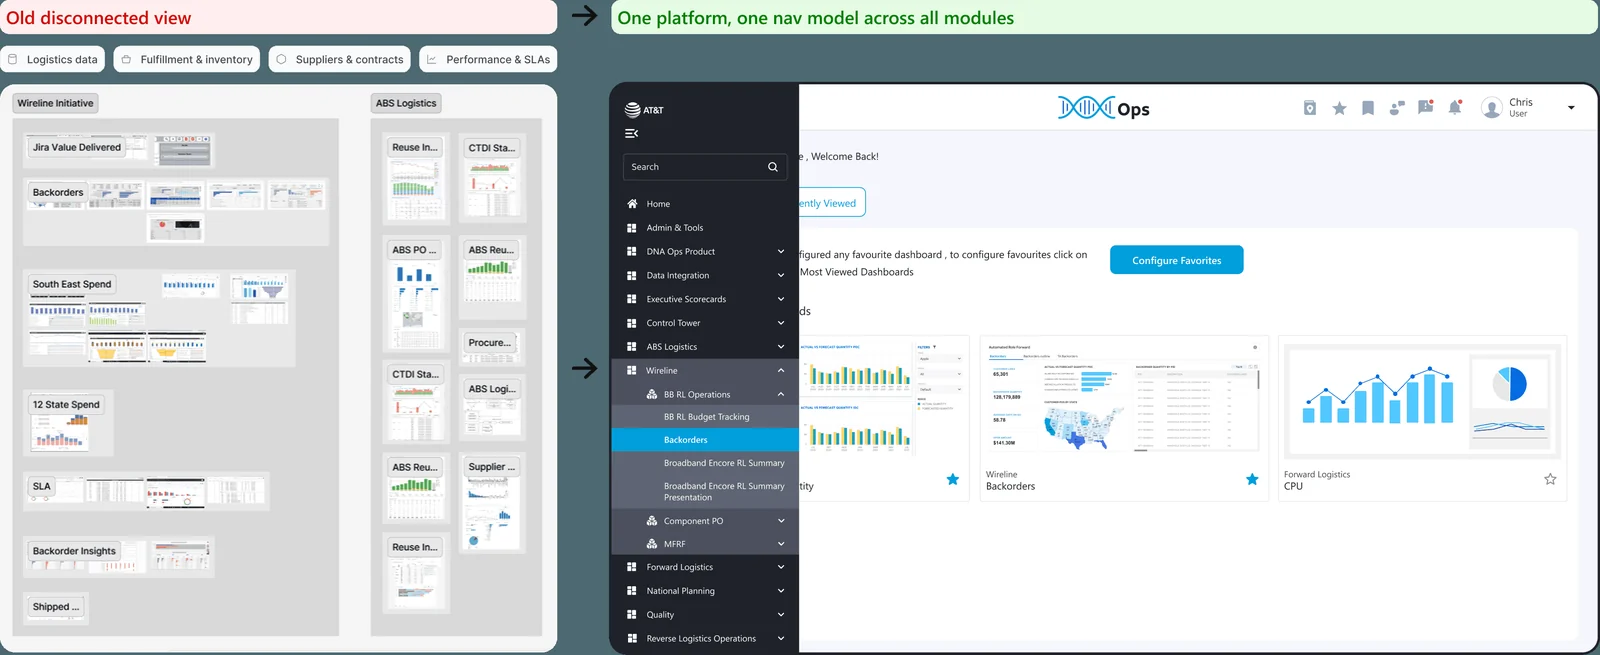The width and height of the screenshot is (1600, 655).
Task: Expand Data Integration menu chevron
Action: 781,276
